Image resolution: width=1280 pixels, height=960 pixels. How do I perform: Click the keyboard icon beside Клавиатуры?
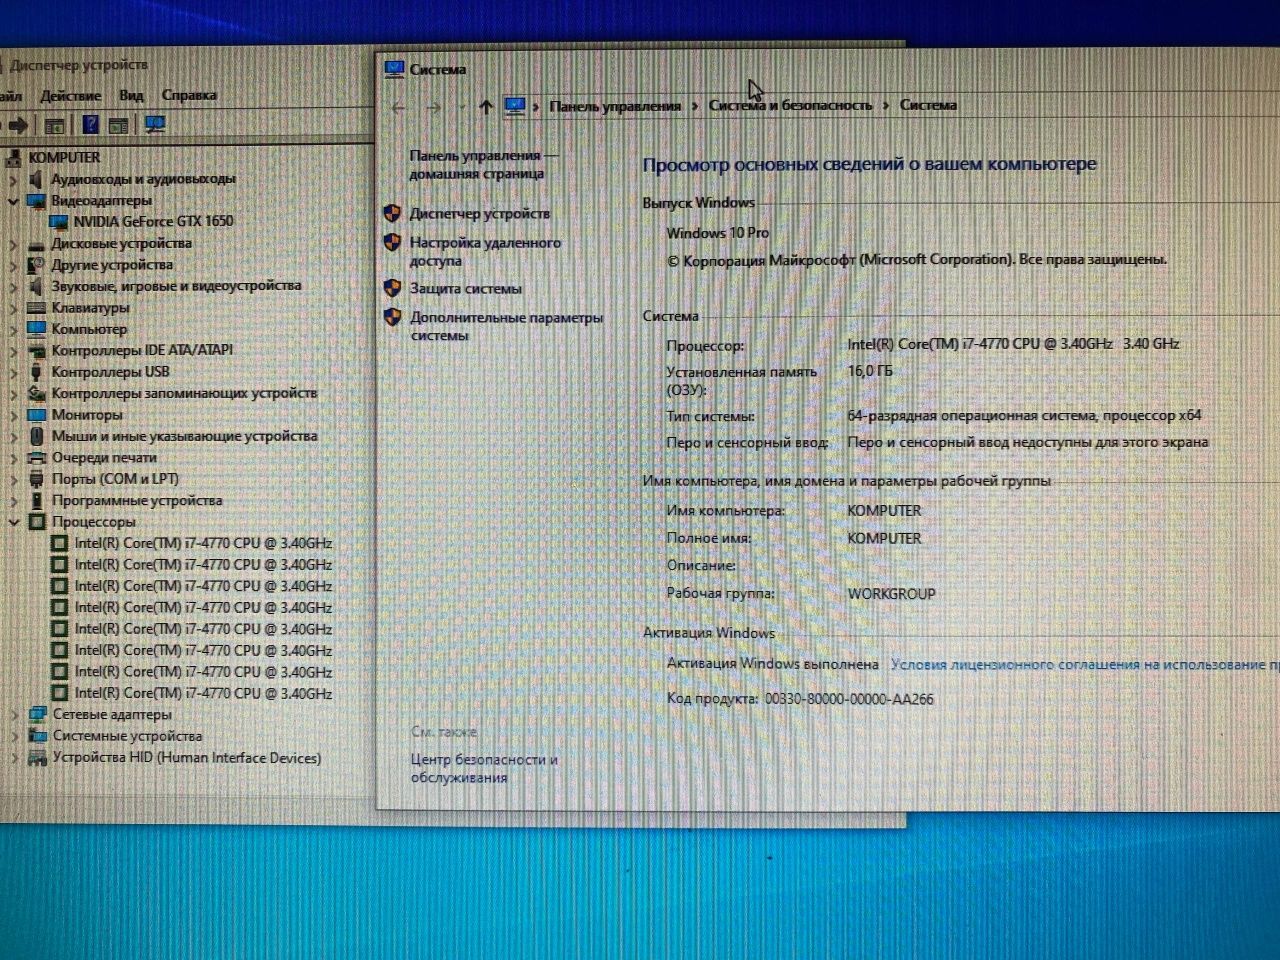(37, 308)
